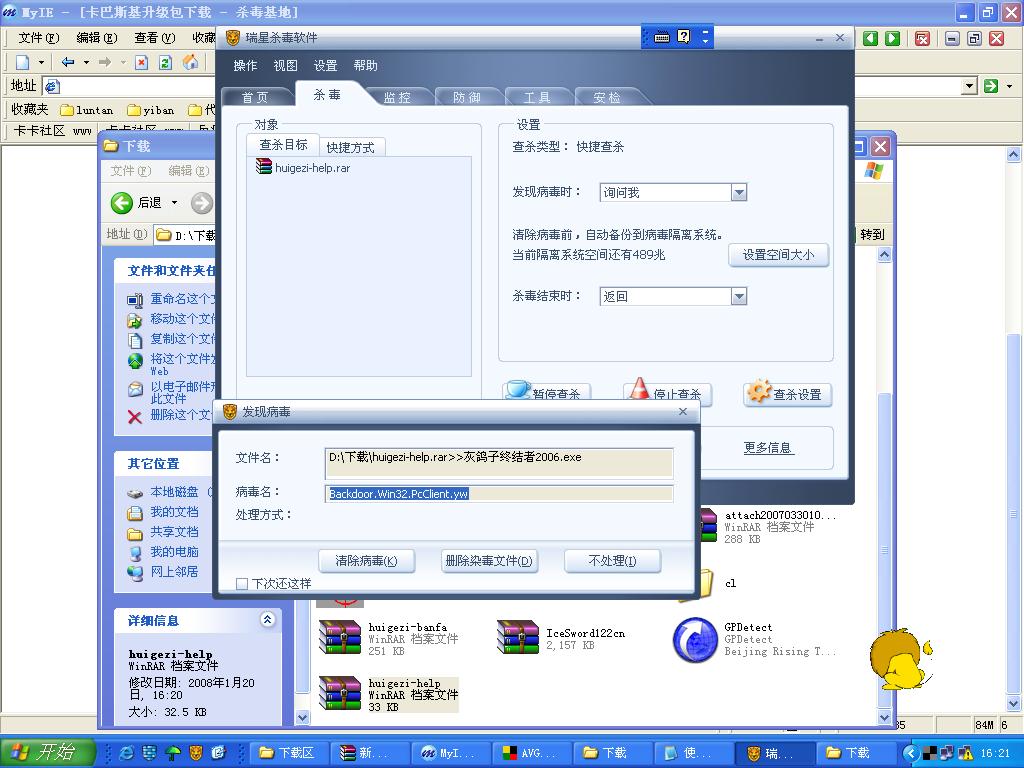Click the MyIE refresh icon
The image size is (1024, 768).
[166, 63]
